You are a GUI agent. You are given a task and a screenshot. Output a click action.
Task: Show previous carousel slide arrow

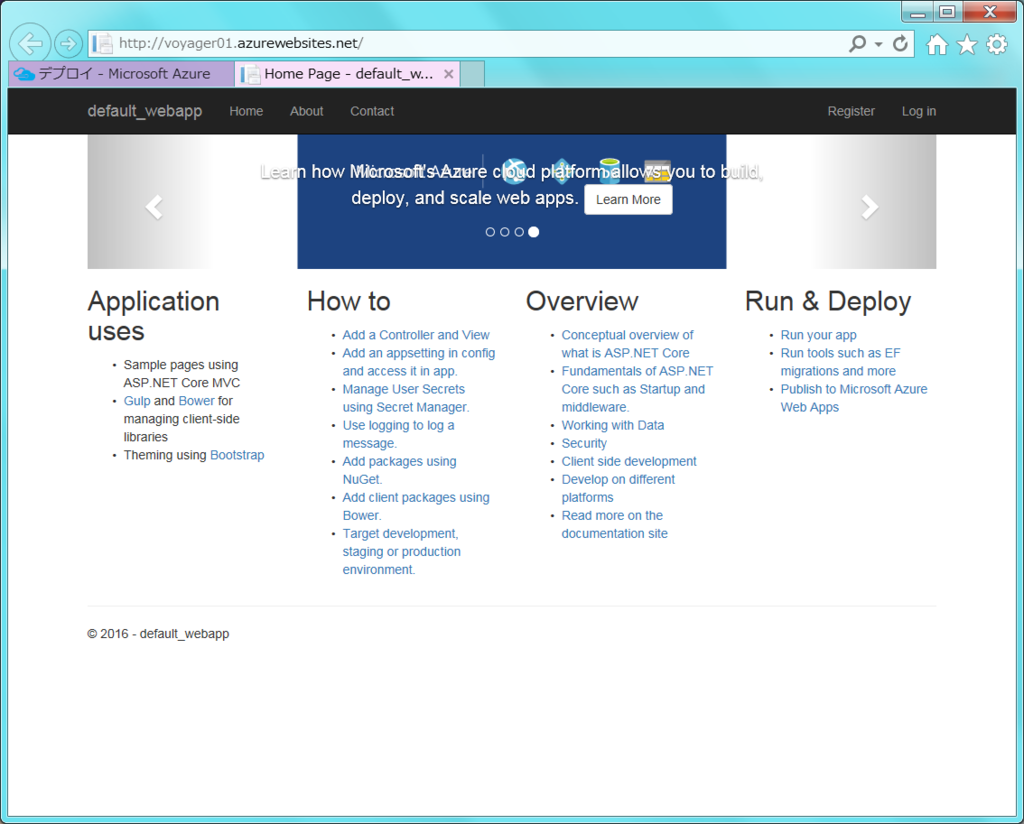coord(154,208)
